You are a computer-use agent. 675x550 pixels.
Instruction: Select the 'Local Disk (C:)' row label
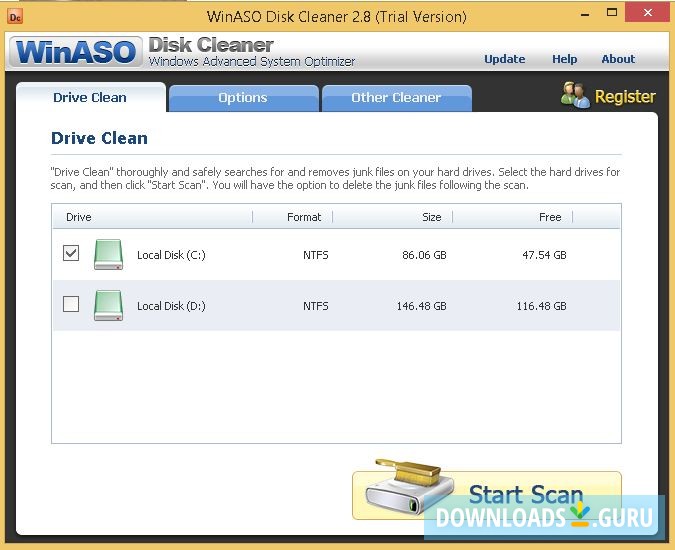point(171,255)
